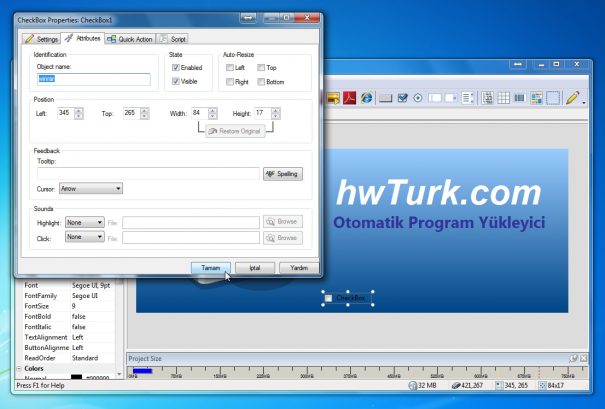605x409 pixels.
Task: Open the Click sound dropdown
Action: pyautogui.click(x=84, y=237)
